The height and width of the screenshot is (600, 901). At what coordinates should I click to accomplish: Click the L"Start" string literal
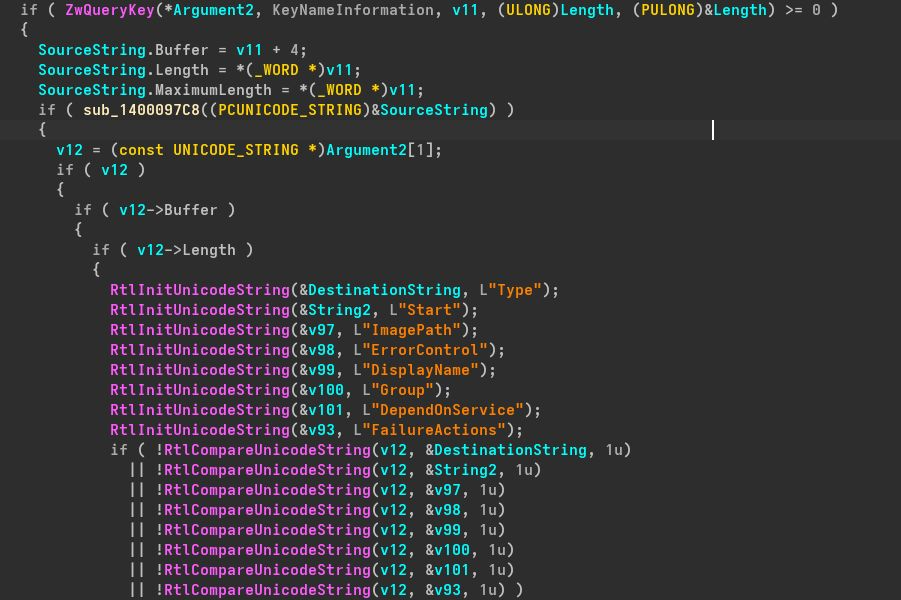pos(425,310)
